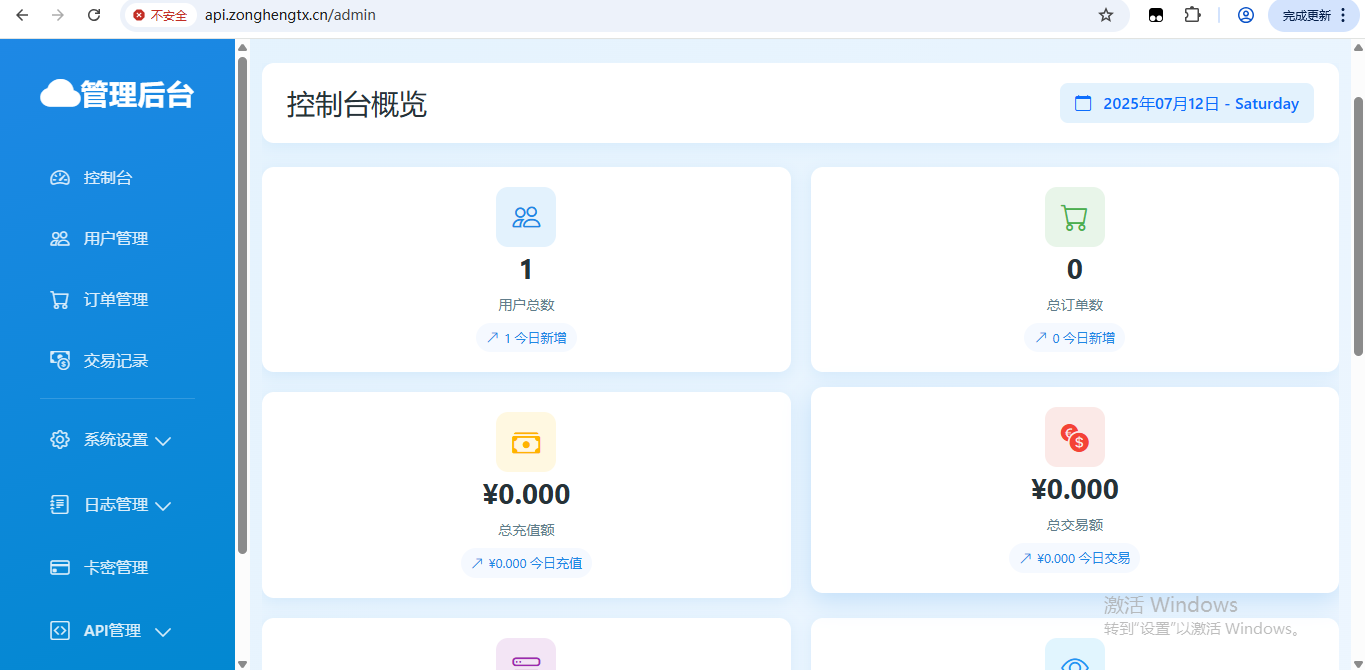Click the 用户总数 label
The width and height of the screenshot is (1365, 670).
click(526, 305)
